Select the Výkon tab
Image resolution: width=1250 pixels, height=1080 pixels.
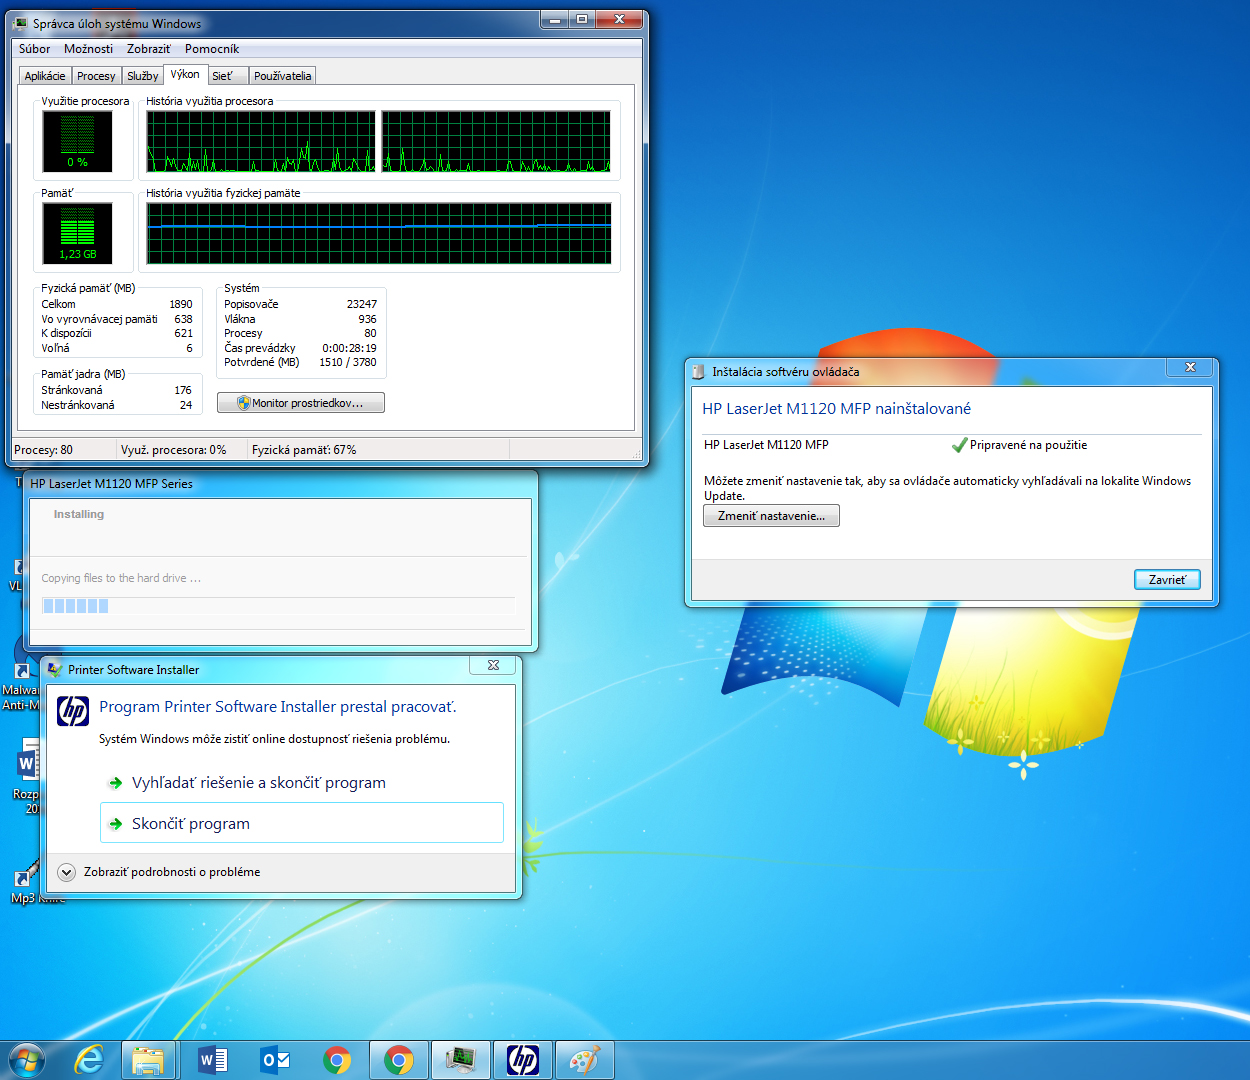(x=185, y=74)
